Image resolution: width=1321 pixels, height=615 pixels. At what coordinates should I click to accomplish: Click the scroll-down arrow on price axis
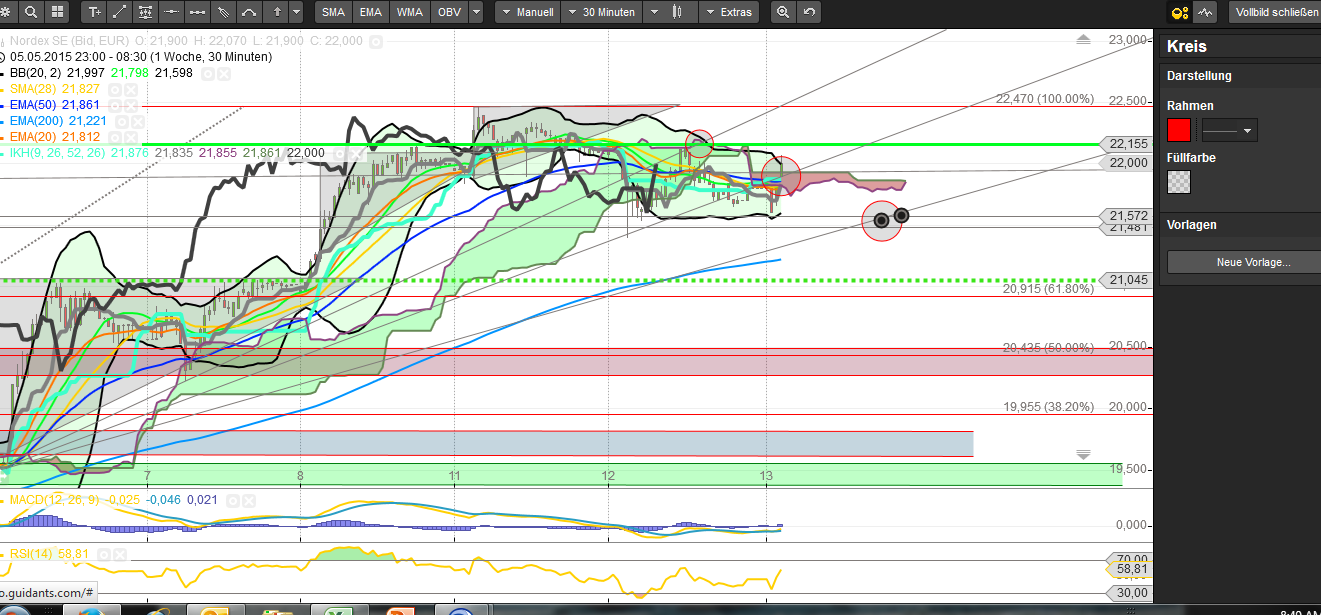tap(1083, 454)
